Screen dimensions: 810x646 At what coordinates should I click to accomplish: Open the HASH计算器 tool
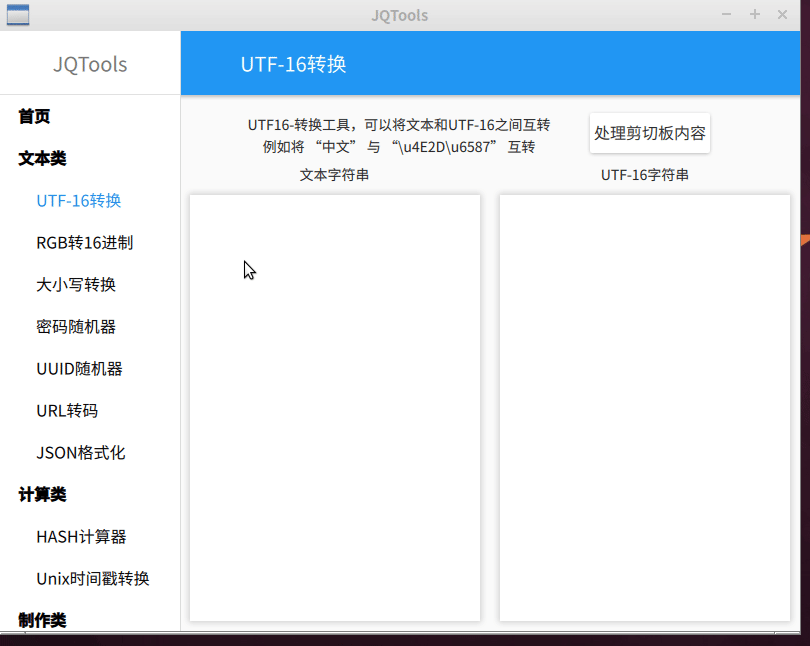point(81,537)
